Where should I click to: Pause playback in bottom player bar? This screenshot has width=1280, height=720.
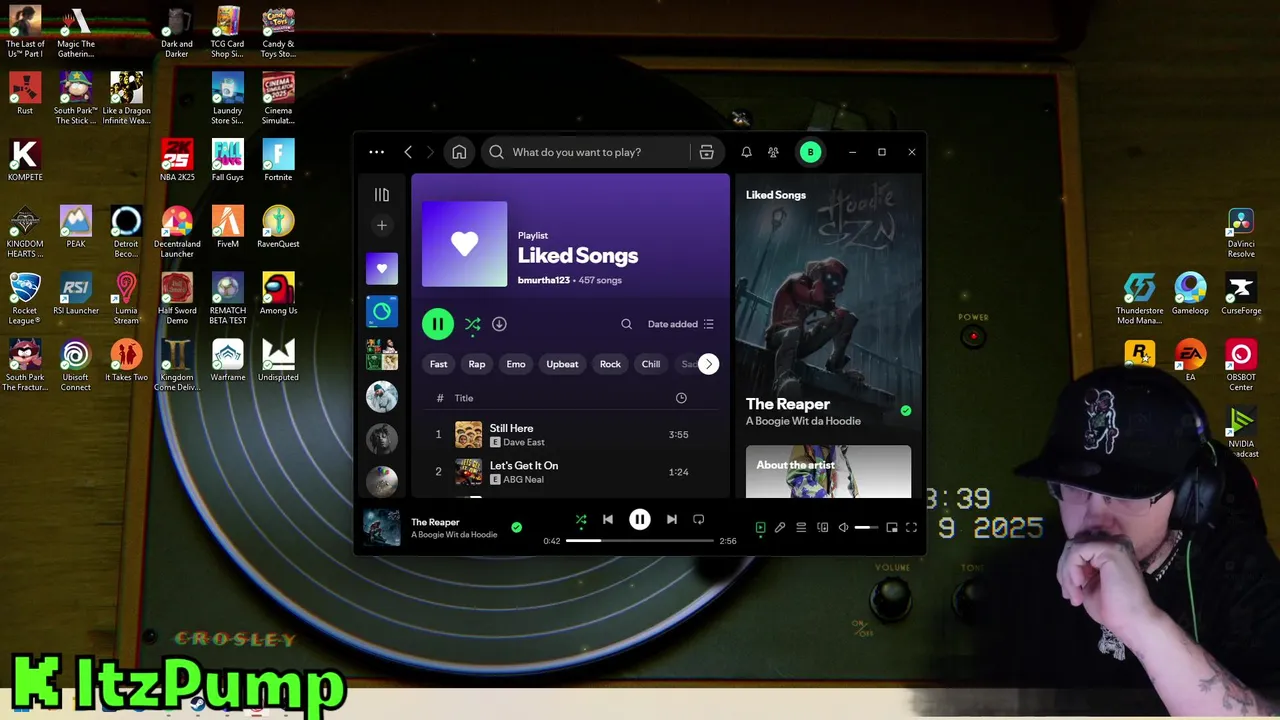pyautogui.click(x=640, y=520)
